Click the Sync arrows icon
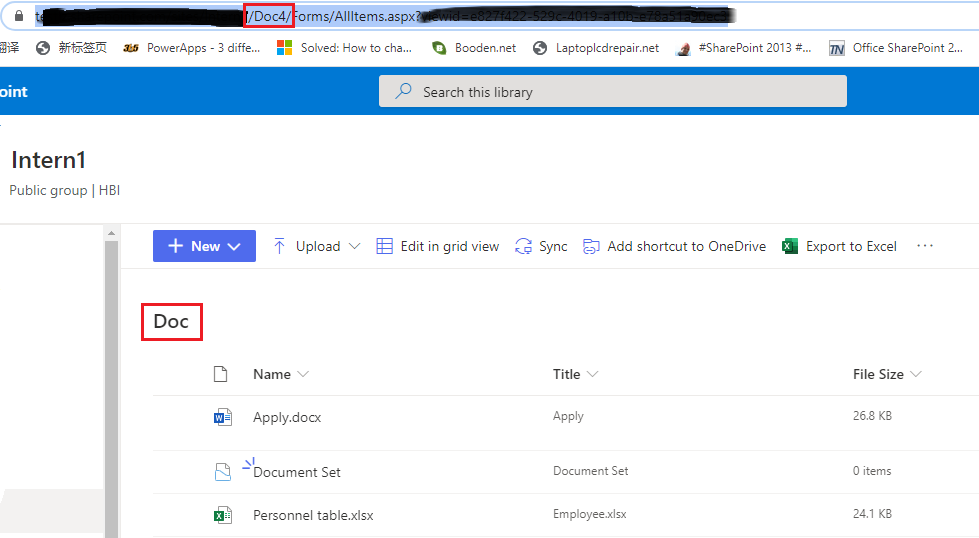Screen dimensions: 979x538 point(523,247)
